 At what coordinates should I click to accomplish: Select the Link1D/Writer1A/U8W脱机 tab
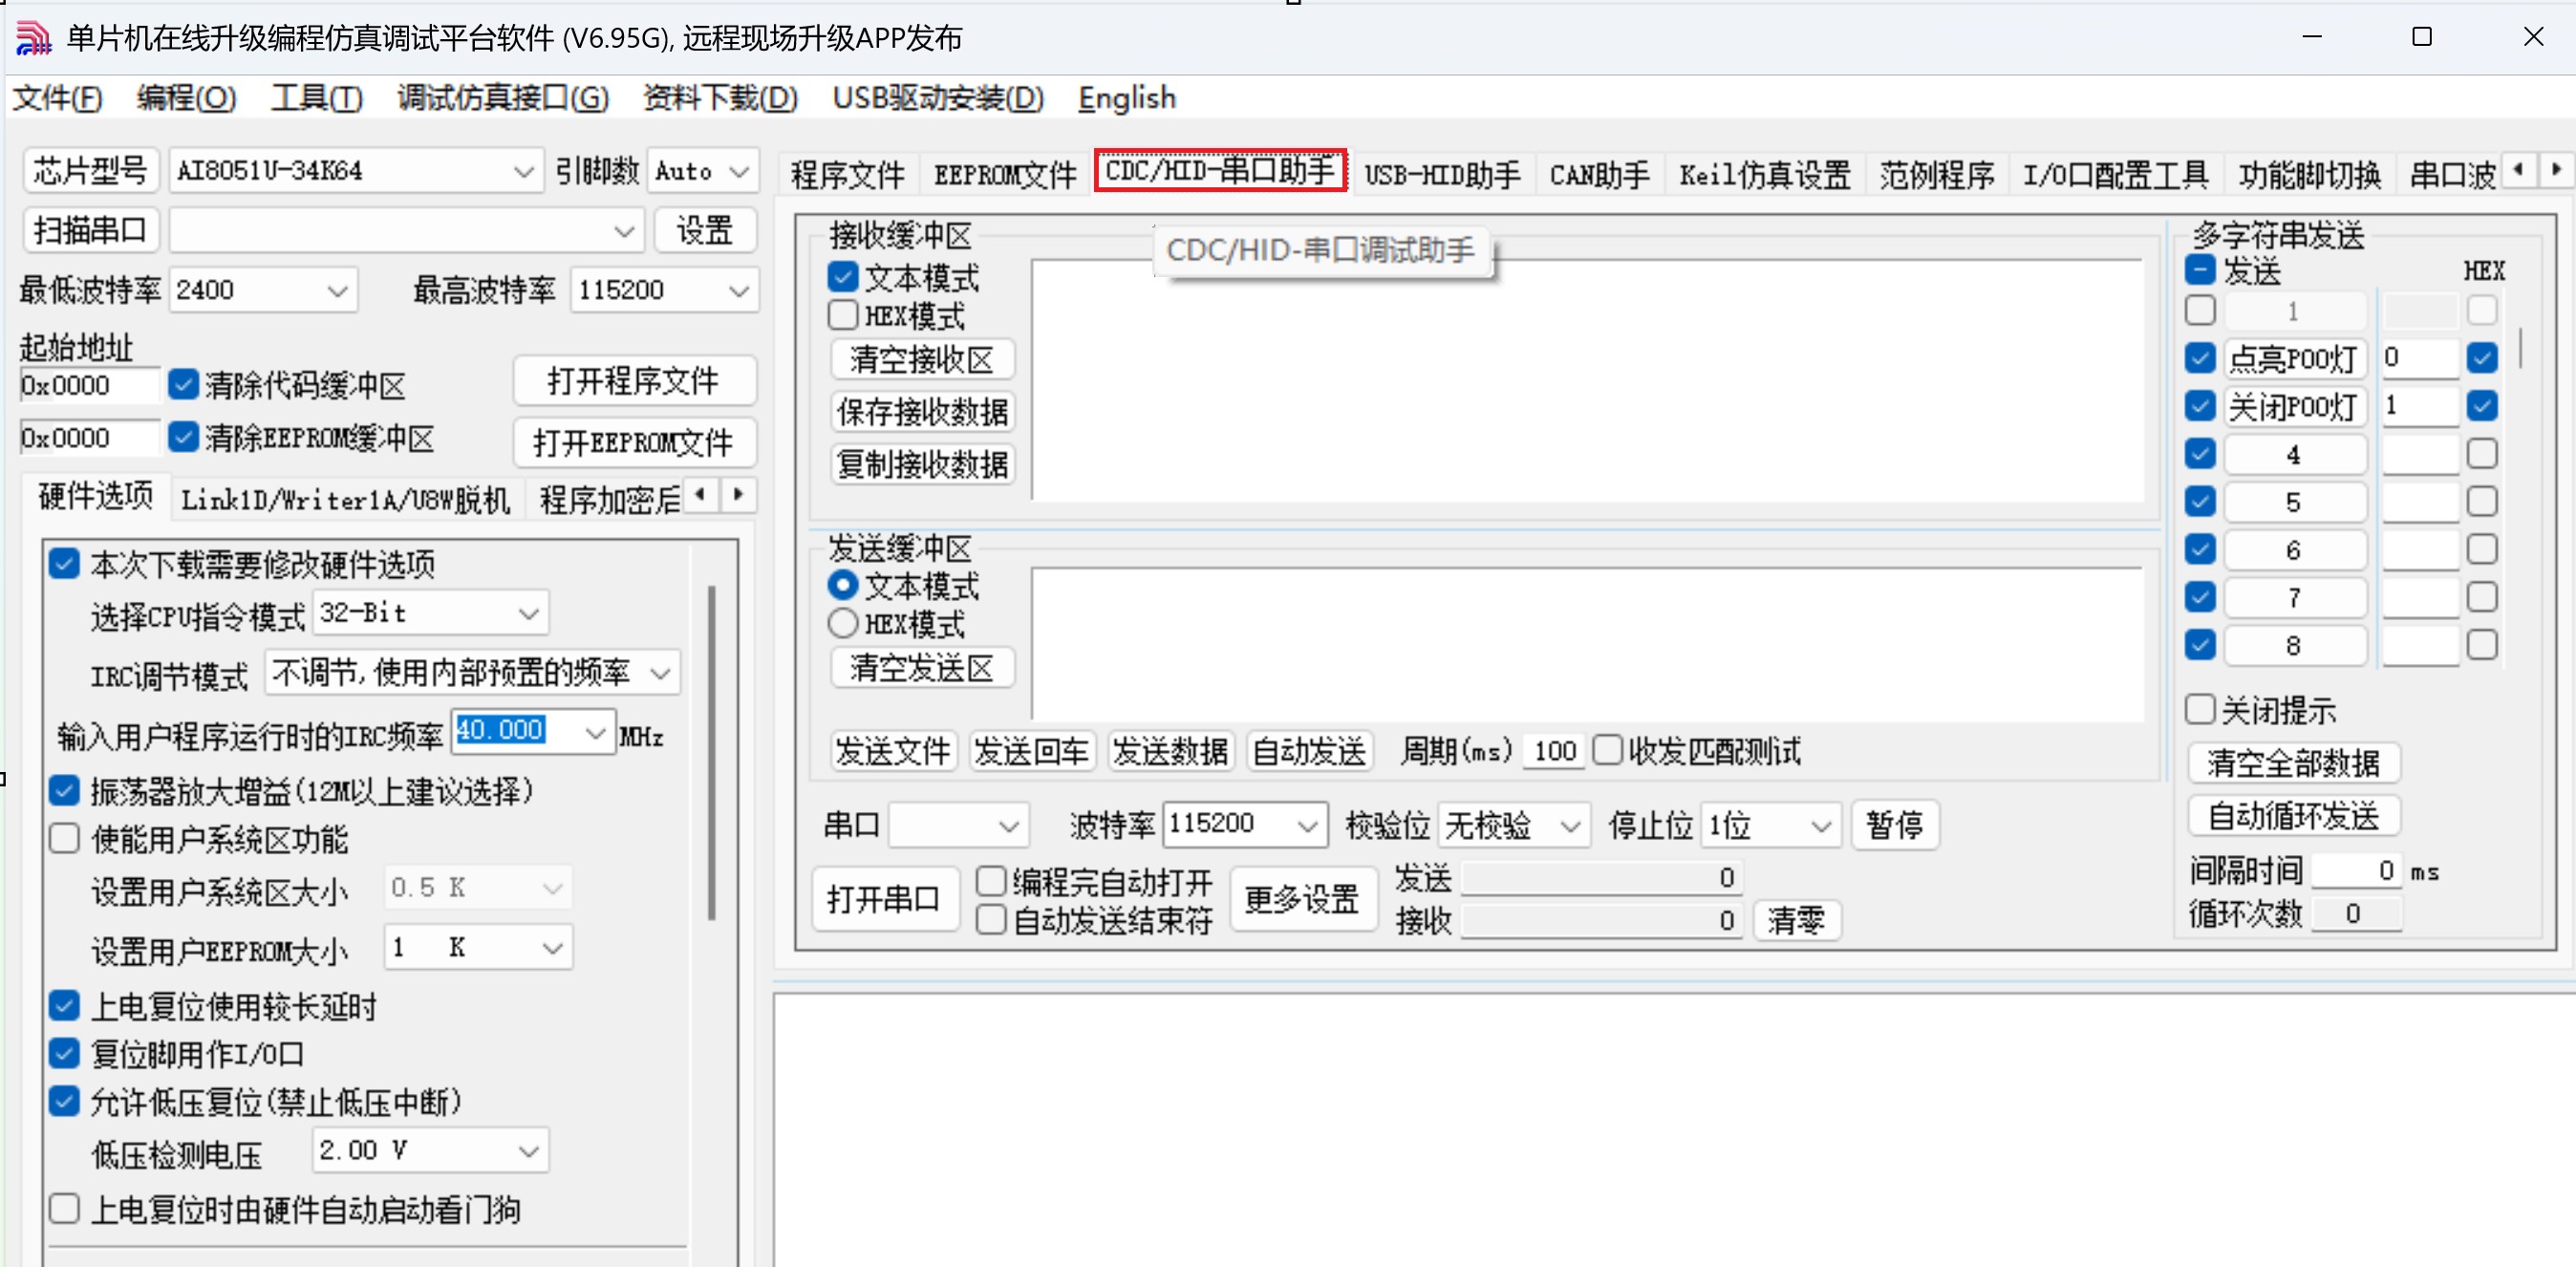(x=345, y=498)
